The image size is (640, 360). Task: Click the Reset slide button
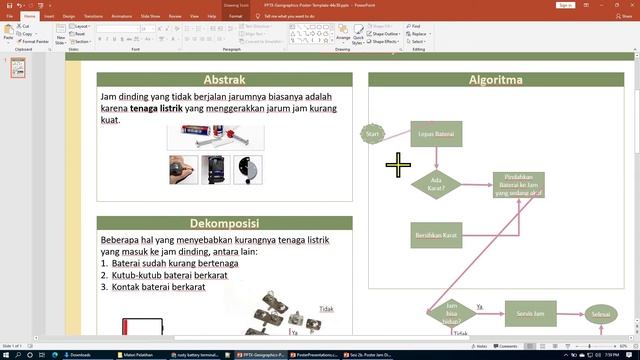pyautogui.click(x=77, y=34)
